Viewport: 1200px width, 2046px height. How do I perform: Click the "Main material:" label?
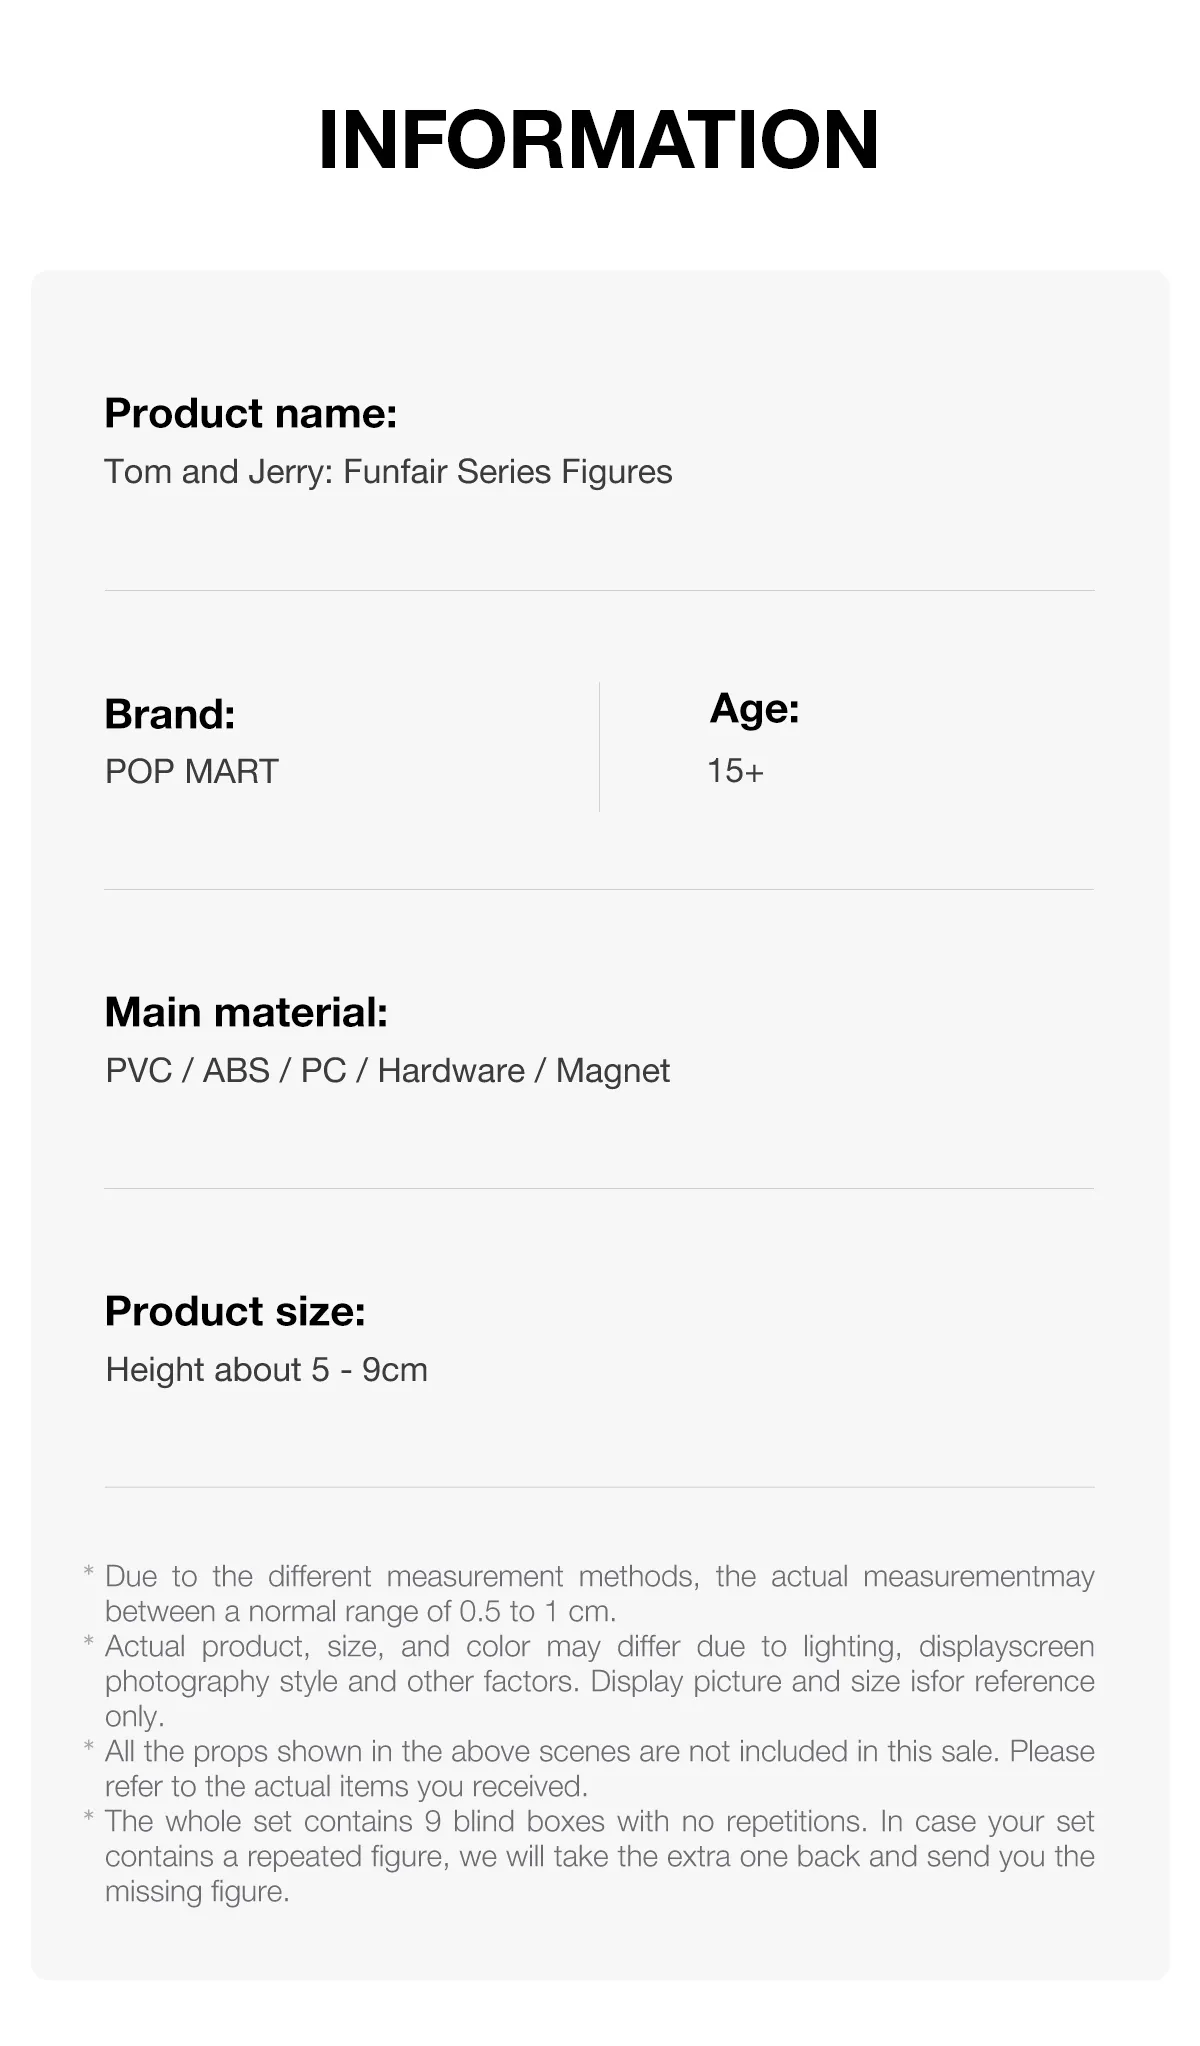click(246, 1012)
